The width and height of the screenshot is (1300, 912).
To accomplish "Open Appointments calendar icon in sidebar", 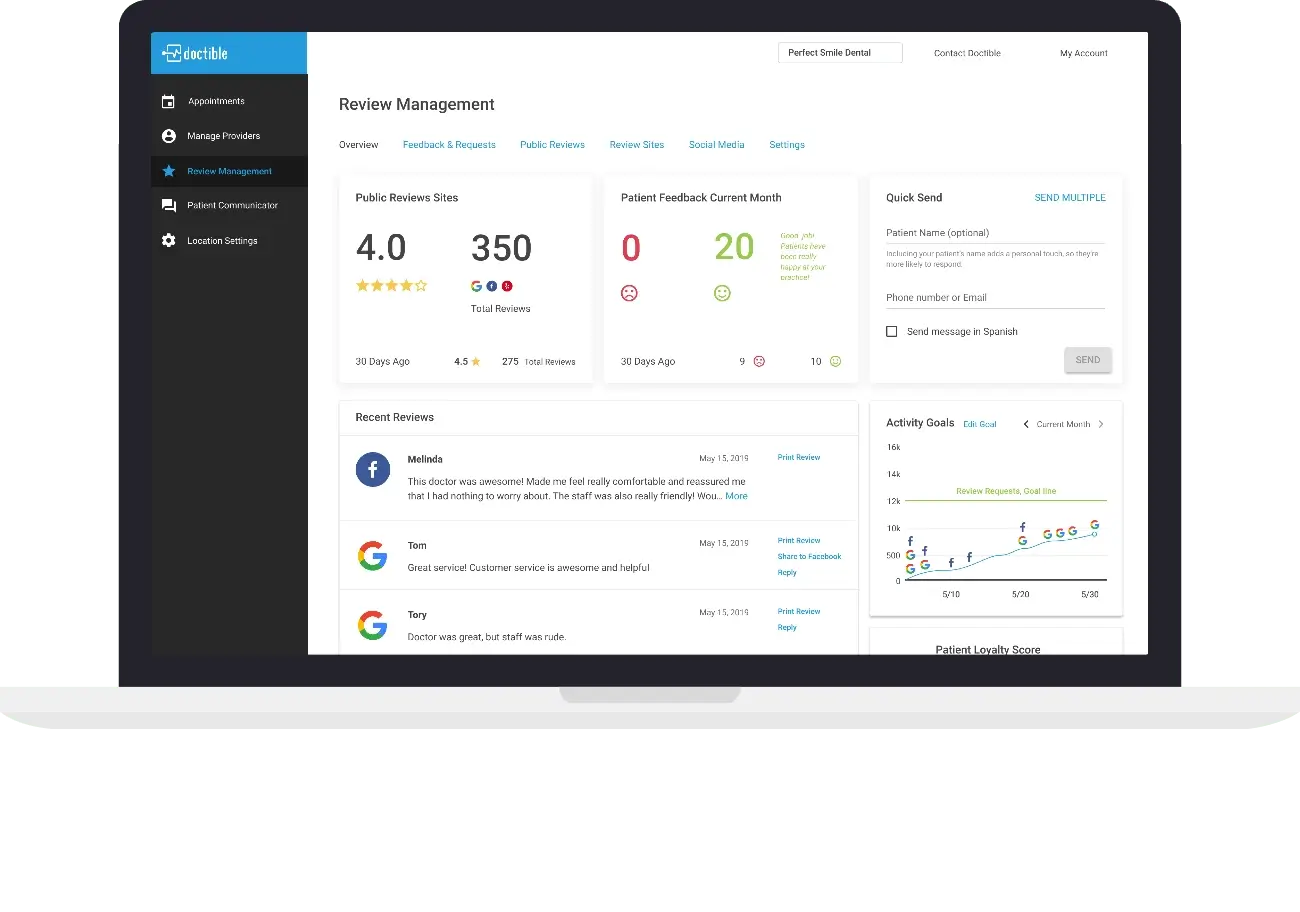I will pyautogui.click(x=168, y=101).
